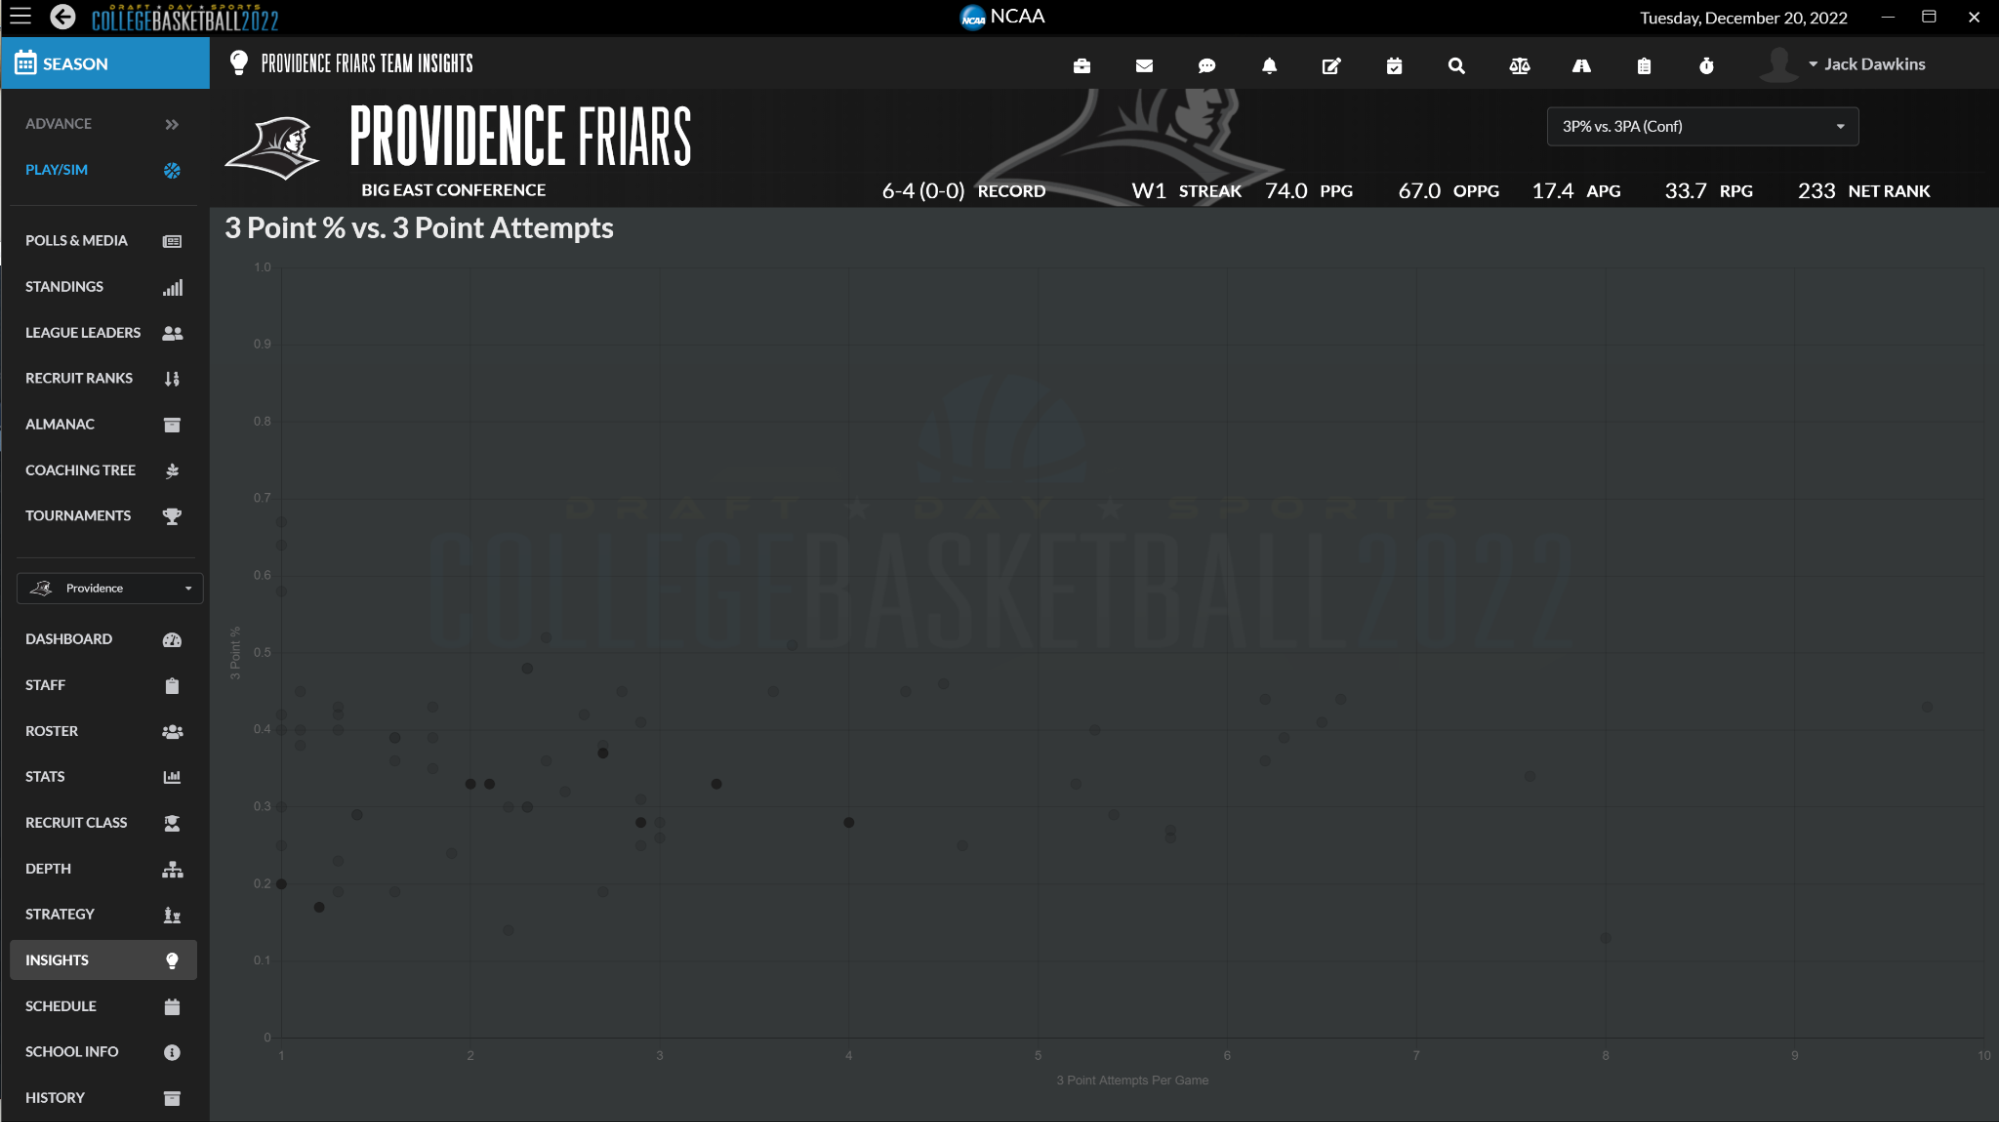Image resolution: width=1999 pixels, height=1123 pixels.
Task: Click Big East Conference label
Action: 453,190
